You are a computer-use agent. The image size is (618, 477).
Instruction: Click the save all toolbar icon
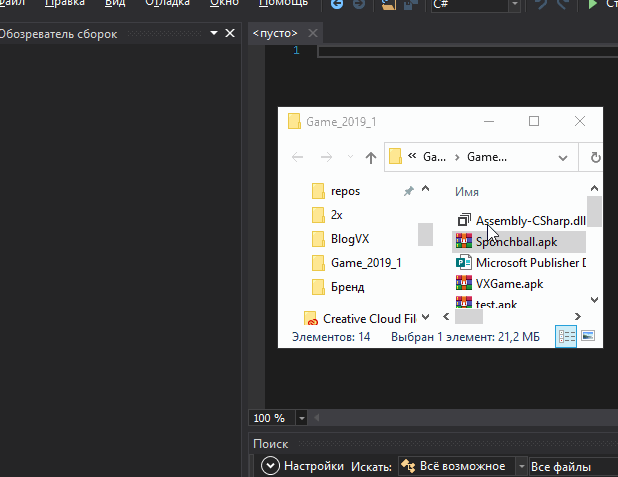tap(411, 4)
